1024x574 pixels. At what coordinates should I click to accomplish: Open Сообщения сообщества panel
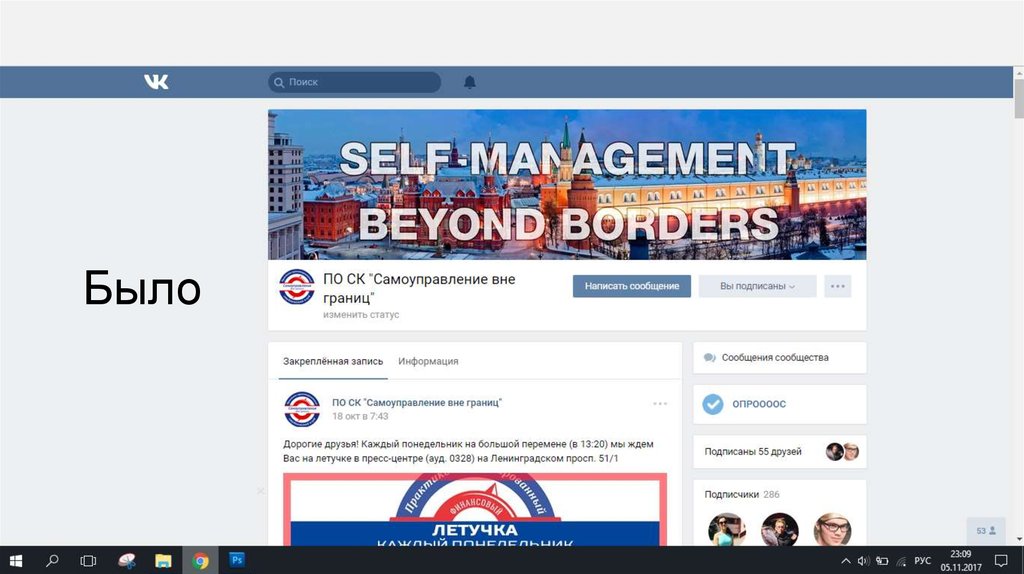pyautogui.click(x=780, y=358)
